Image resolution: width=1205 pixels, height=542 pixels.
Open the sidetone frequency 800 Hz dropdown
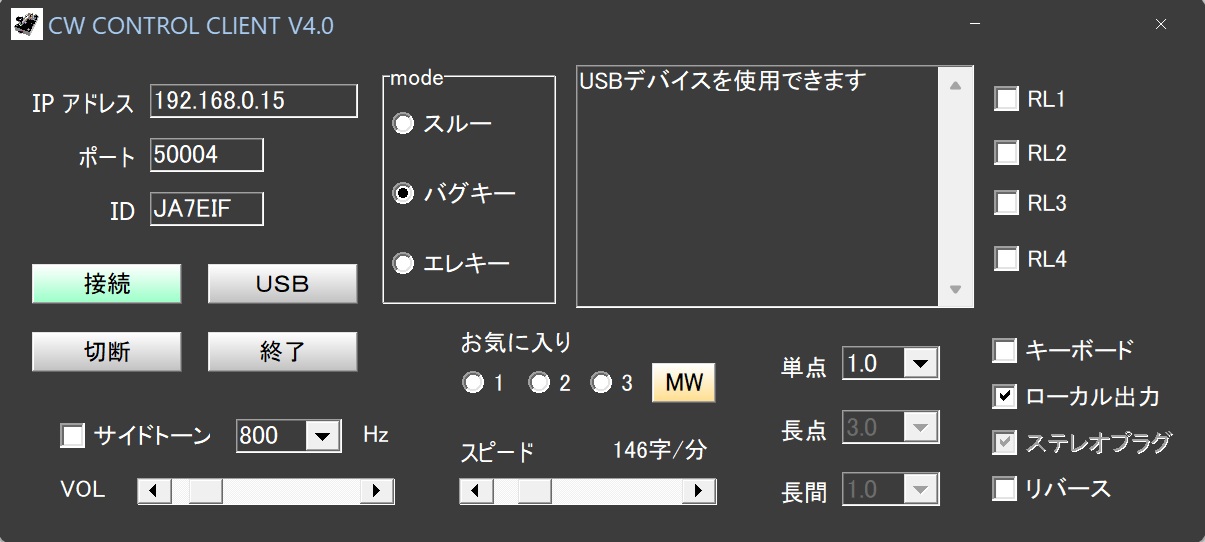(322, 436)
